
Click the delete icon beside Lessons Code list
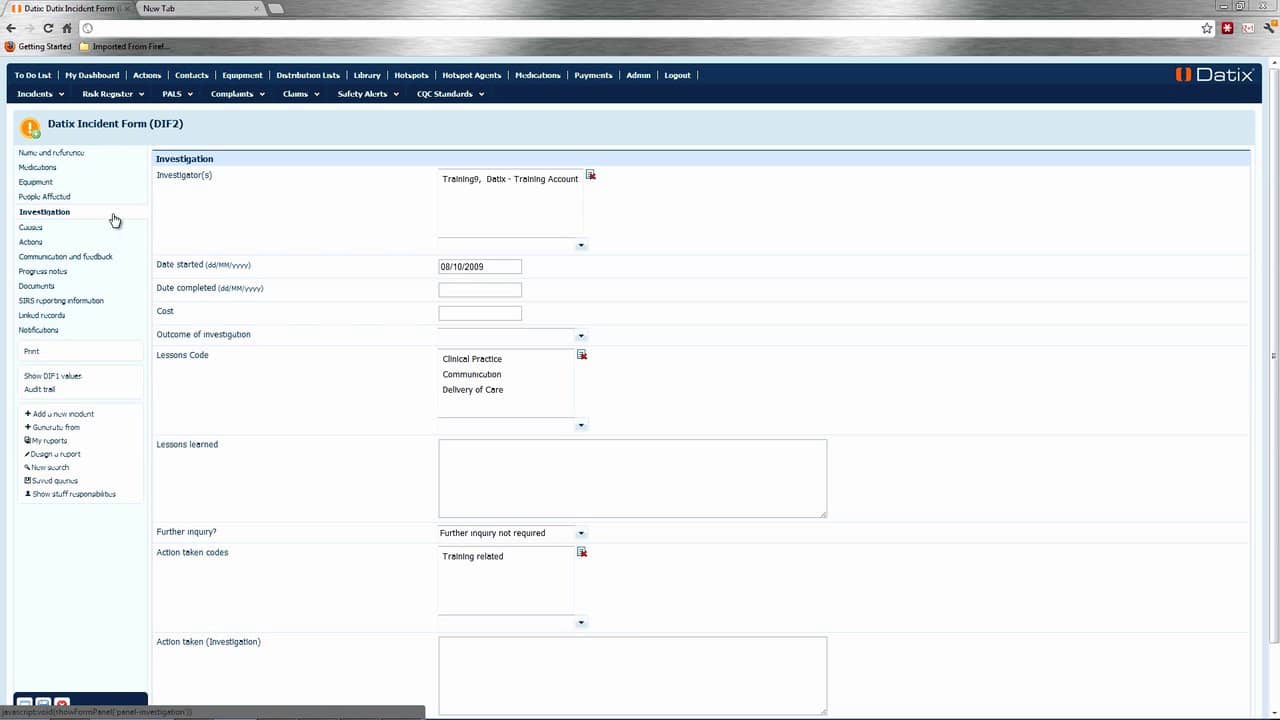[x=582, y=355]
